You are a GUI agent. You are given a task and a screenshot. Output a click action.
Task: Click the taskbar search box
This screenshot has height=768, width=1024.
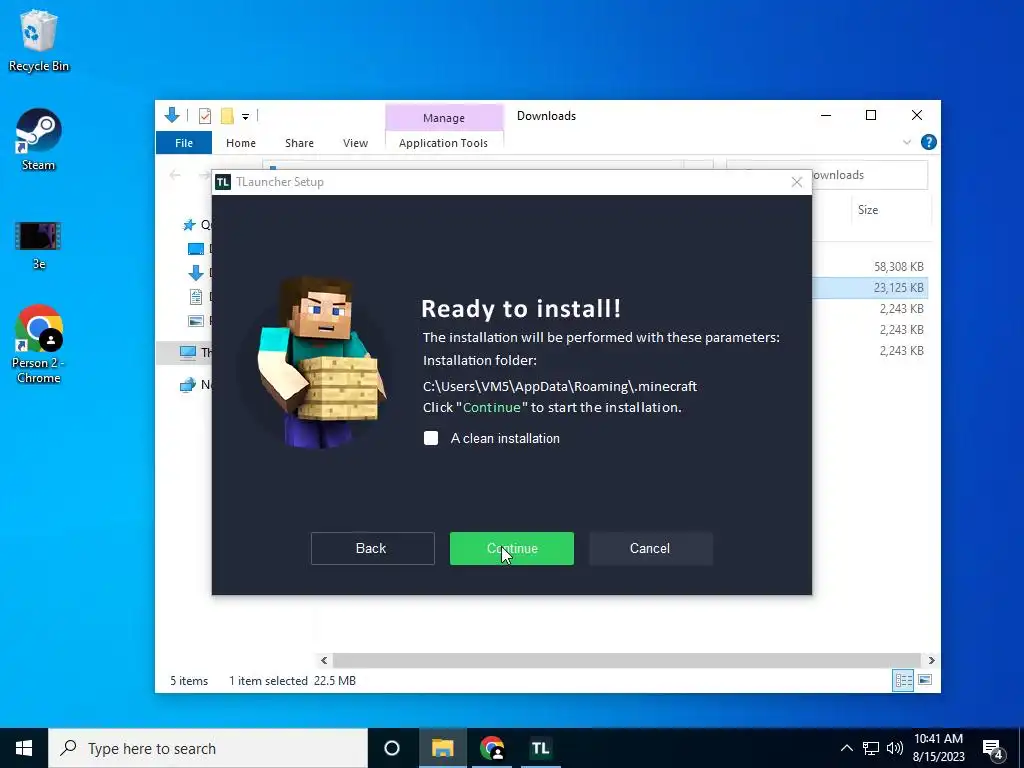tap(208, 748)
